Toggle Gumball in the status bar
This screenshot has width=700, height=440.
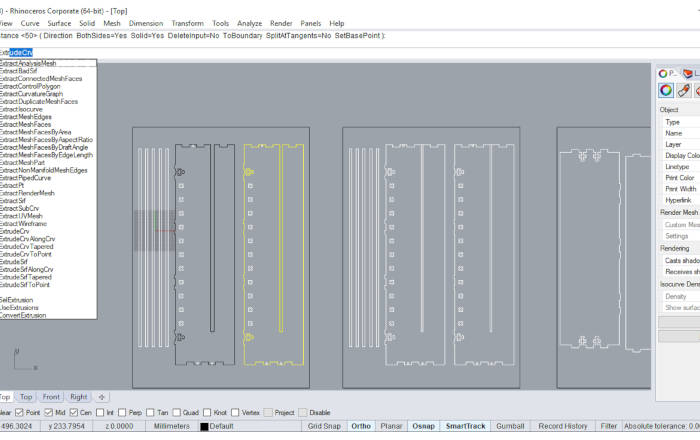pyautogui.click(x=510, y=426)
